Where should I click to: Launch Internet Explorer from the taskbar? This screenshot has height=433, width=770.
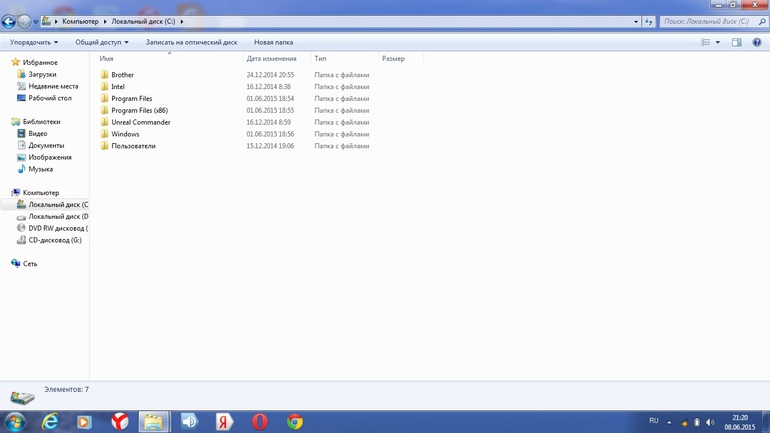50,422
